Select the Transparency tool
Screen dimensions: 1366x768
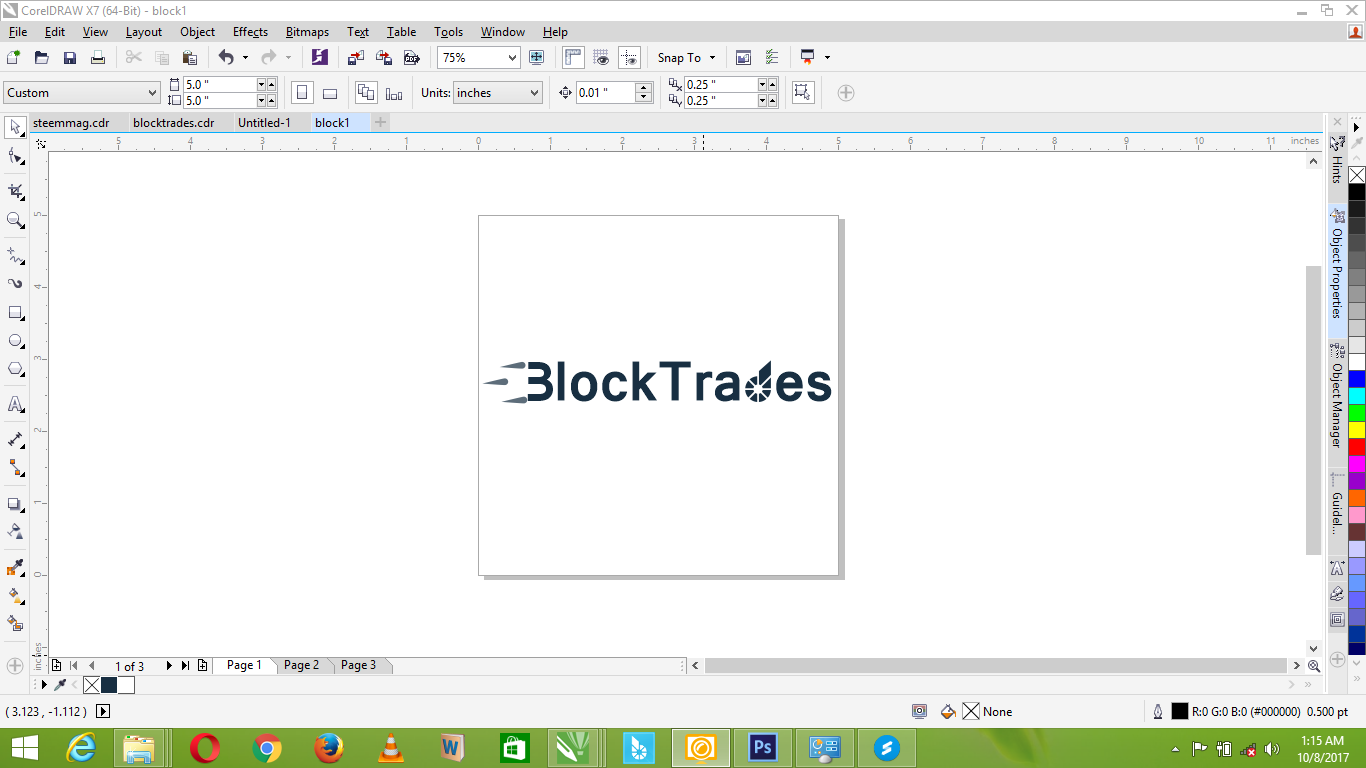click(x=15, y=531)
